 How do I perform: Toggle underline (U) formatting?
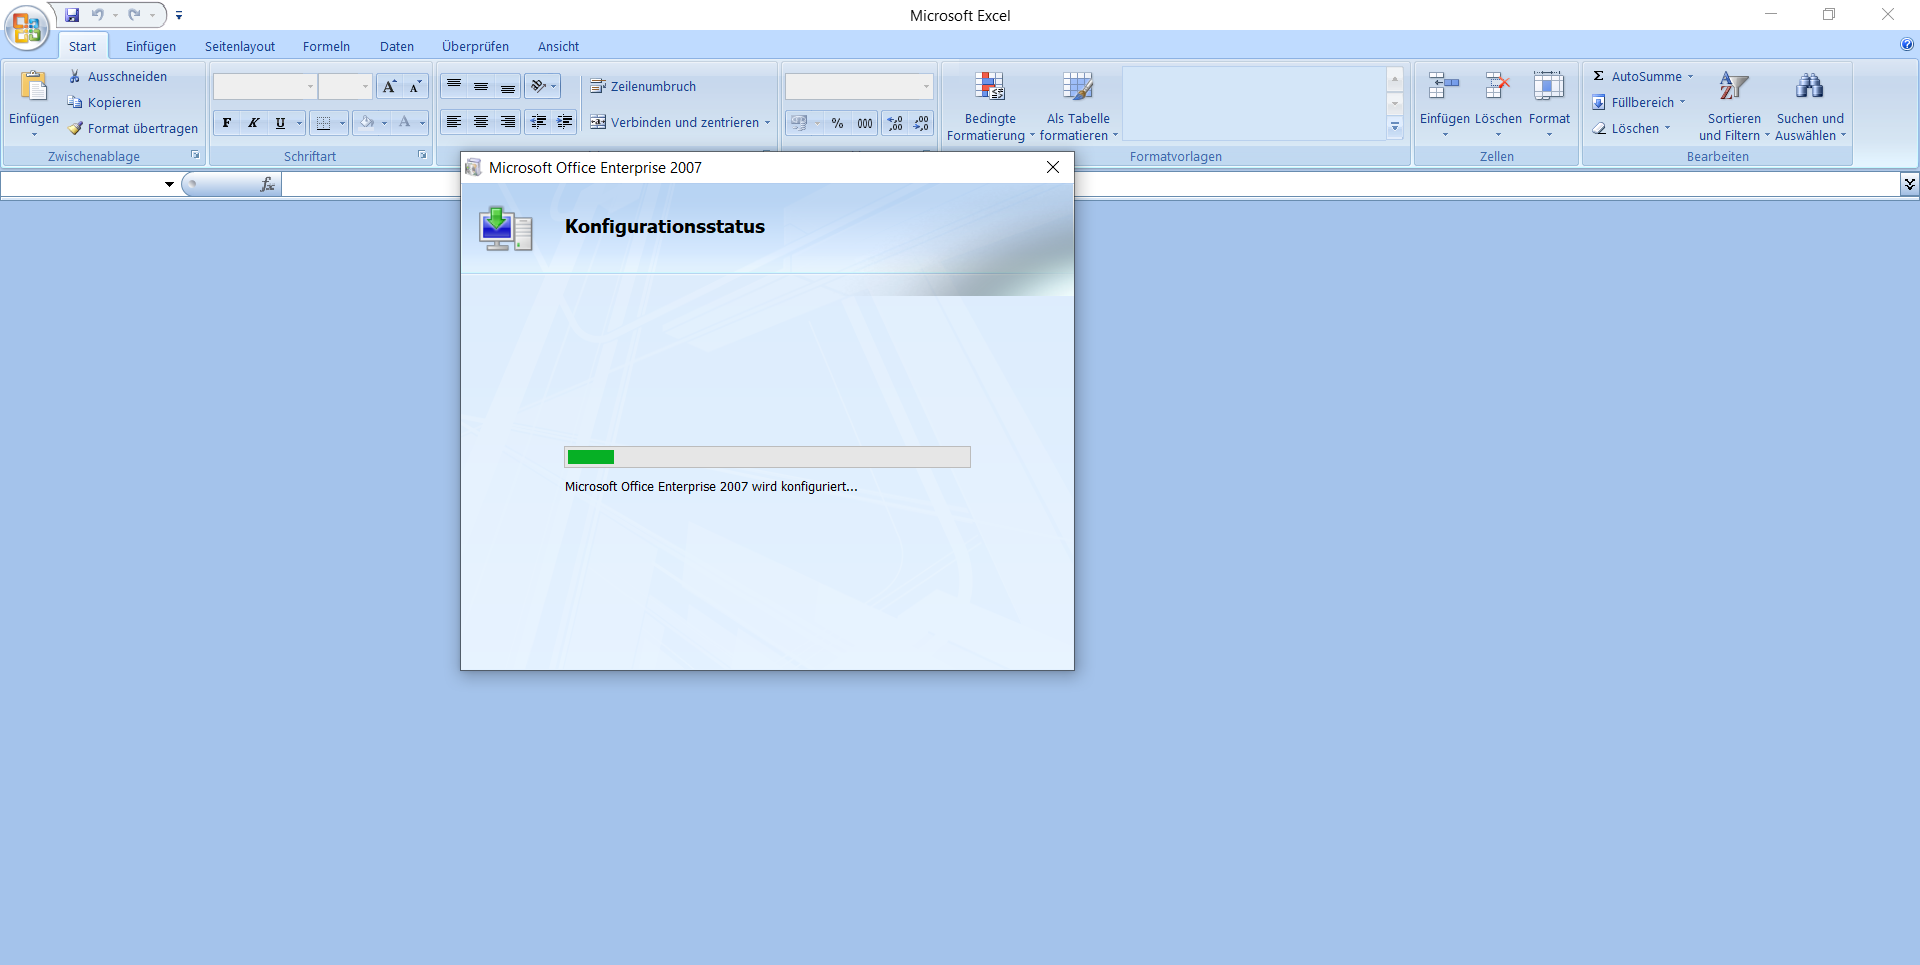tap(280, 123)
